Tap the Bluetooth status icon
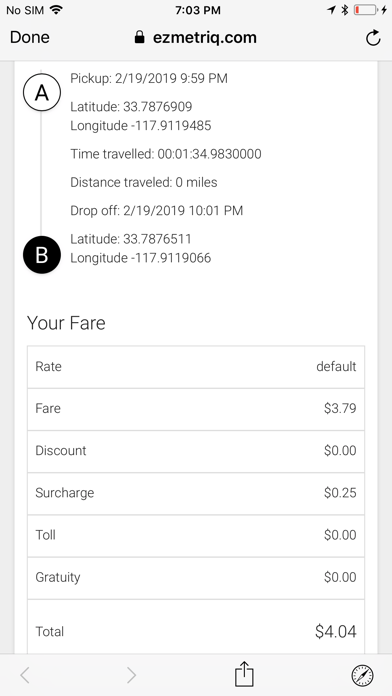Viewport: 392px width, 696px height. point(344,10)
